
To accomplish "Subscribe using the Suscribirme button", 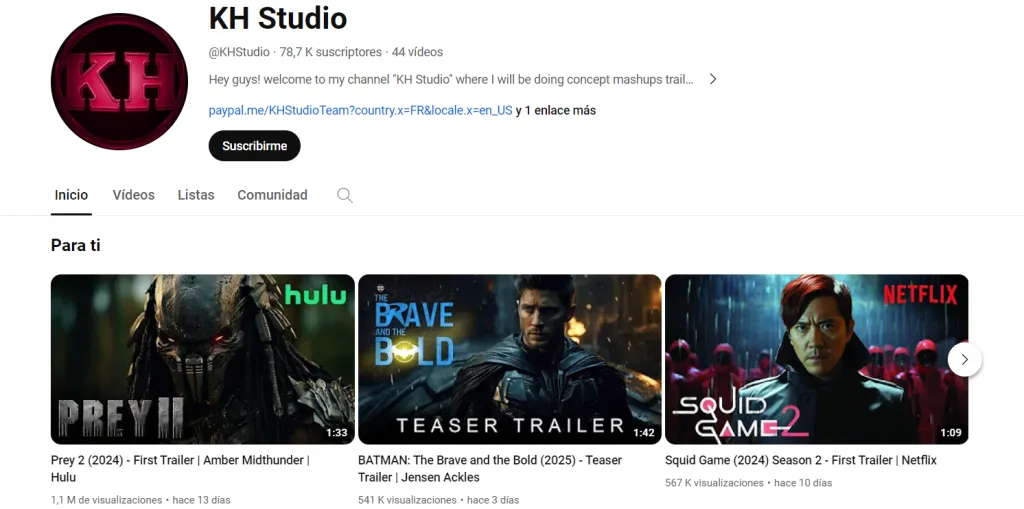I will click(x=255, y=146).
